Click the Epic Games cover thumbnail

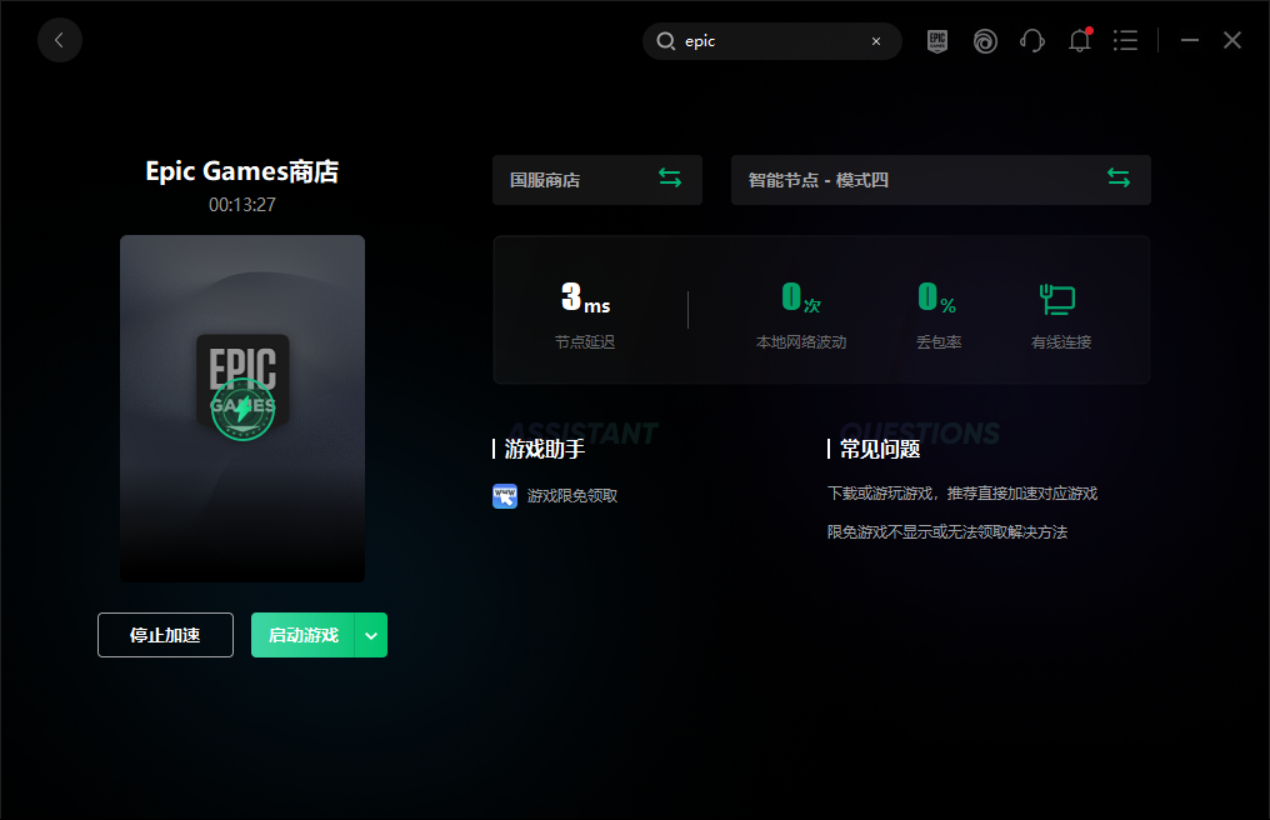[x=242, y=408]
